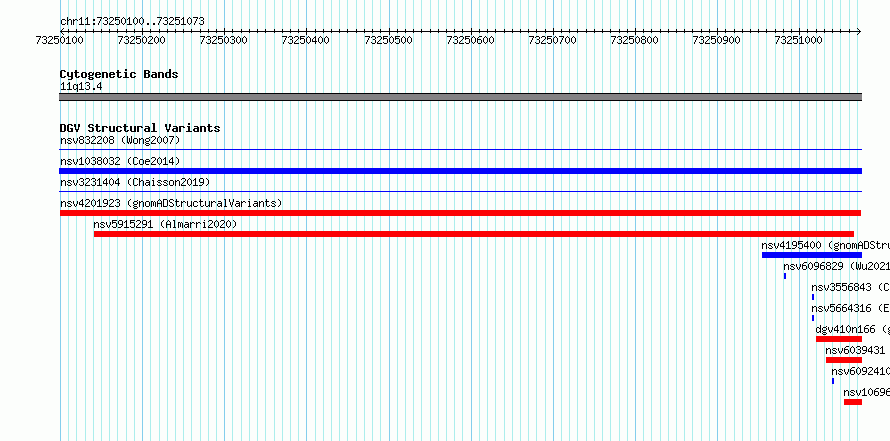Select the thick blue nsv1038032 variant bar
Viewport: 890px width, 441px height.
click(x=460, y=171)
